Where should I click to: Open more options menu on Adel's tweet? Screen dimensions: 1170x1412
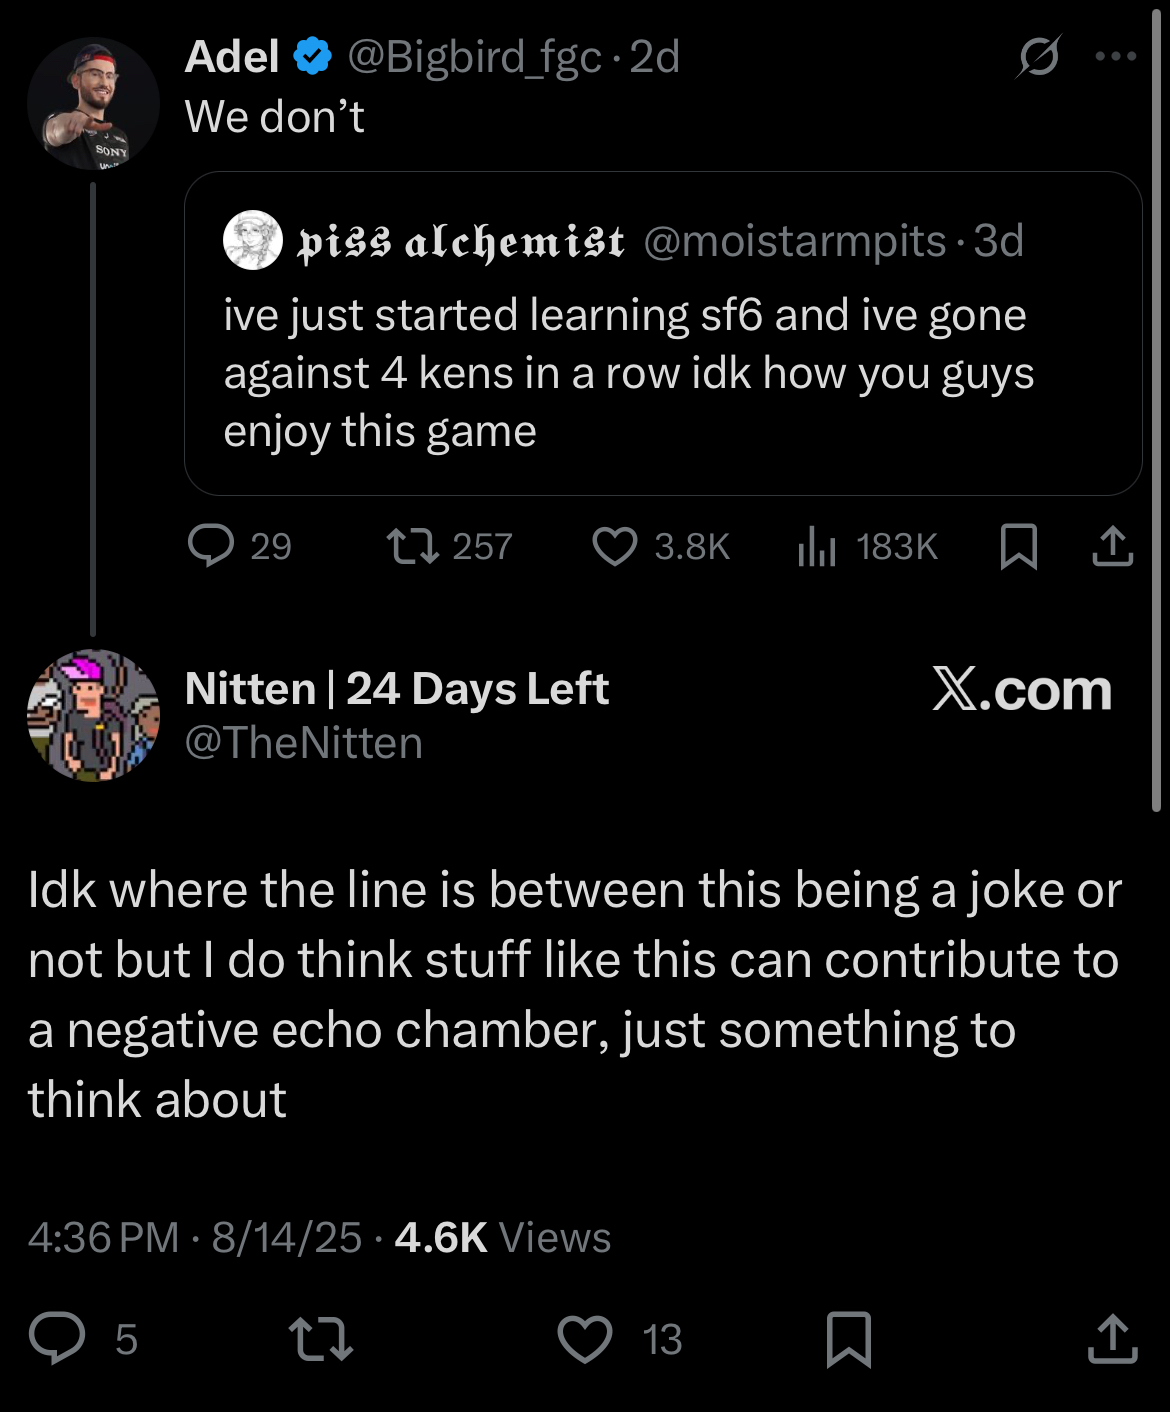[1115, 56]
